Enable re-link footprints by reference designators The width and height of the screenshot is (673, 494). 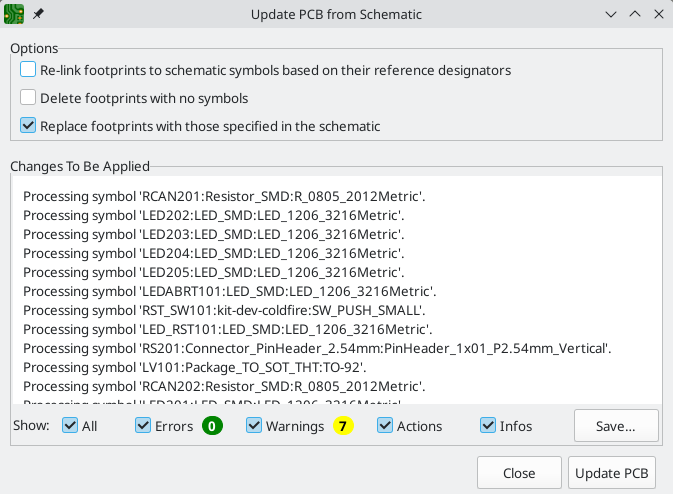tap(29, 70)
